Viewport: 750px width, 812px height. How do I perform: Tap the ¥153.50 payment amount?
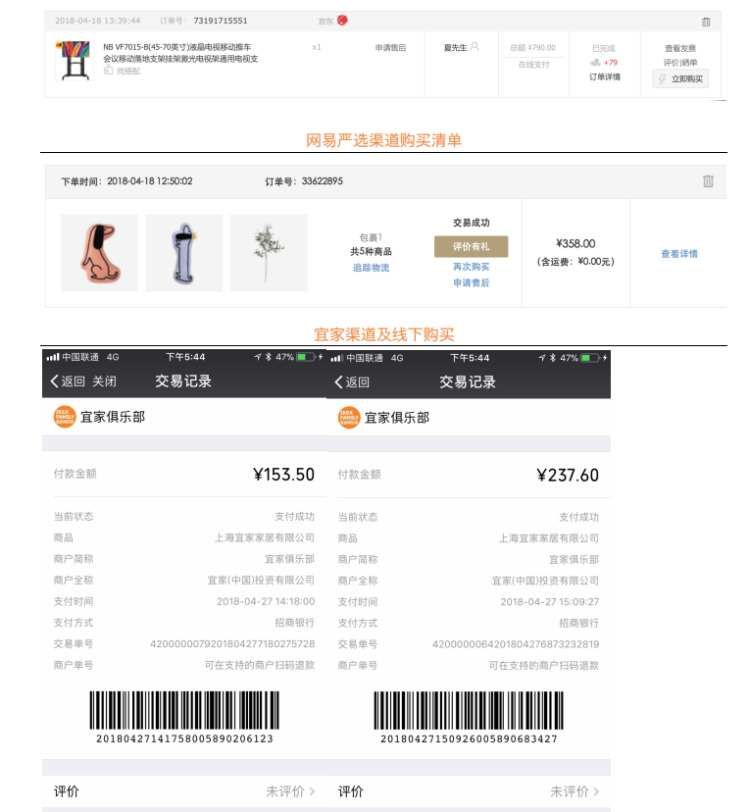coord(284,474)
